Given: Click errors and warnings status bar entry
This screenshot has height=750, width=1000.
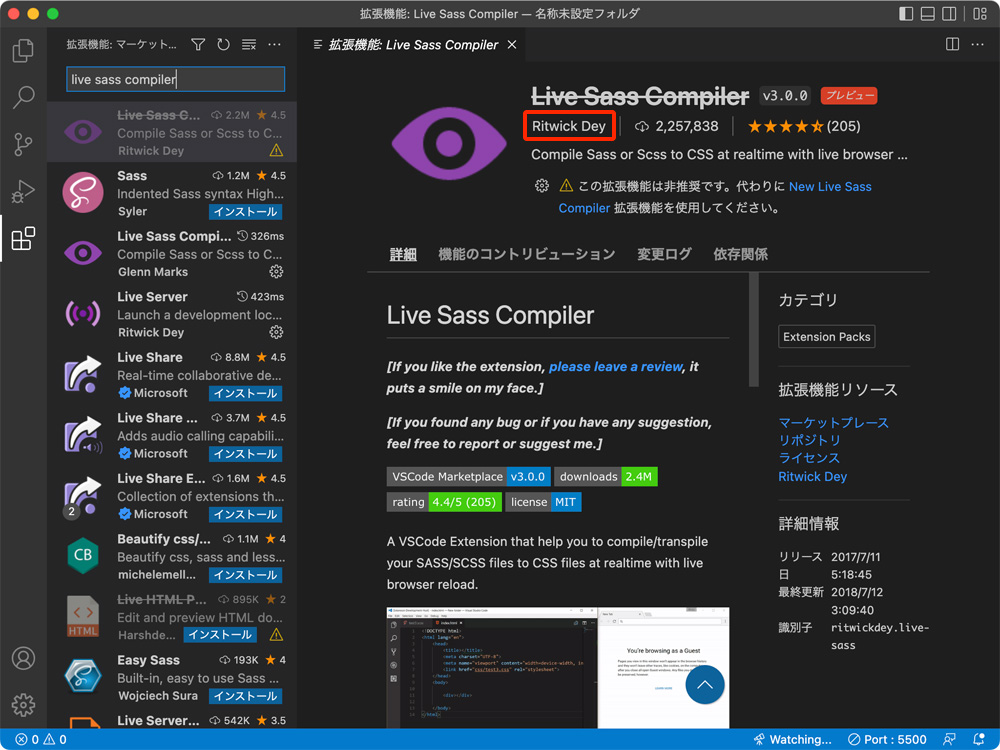Looking at the screenshot, I should point(41,739).
